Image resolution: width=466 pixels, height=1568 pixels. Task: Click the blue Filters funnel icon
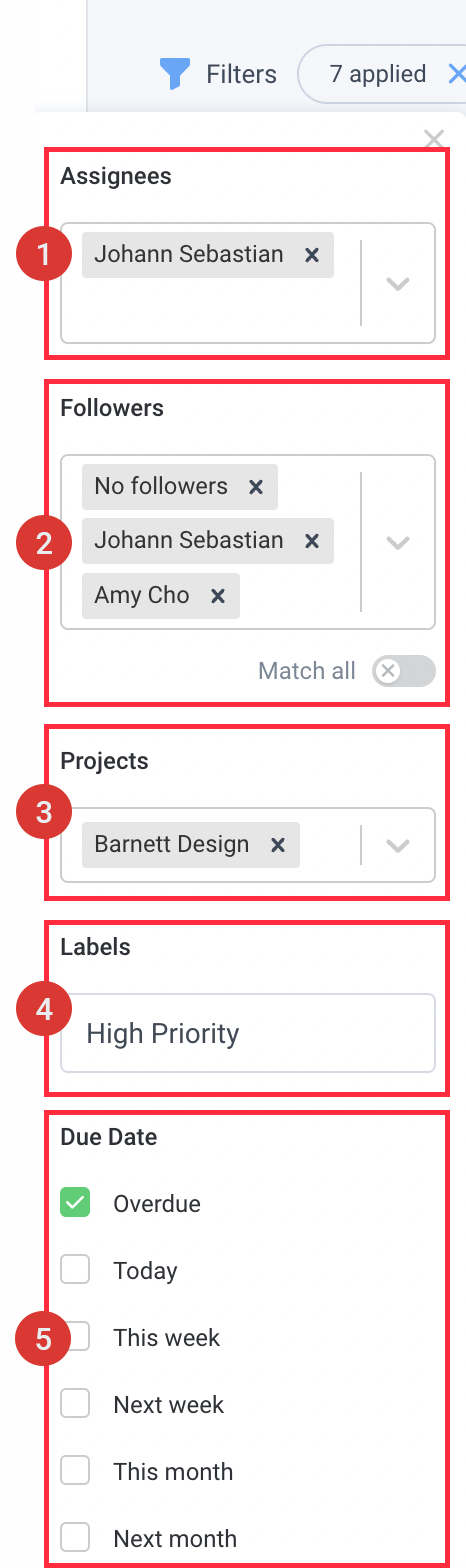click(x=175, y=74)
